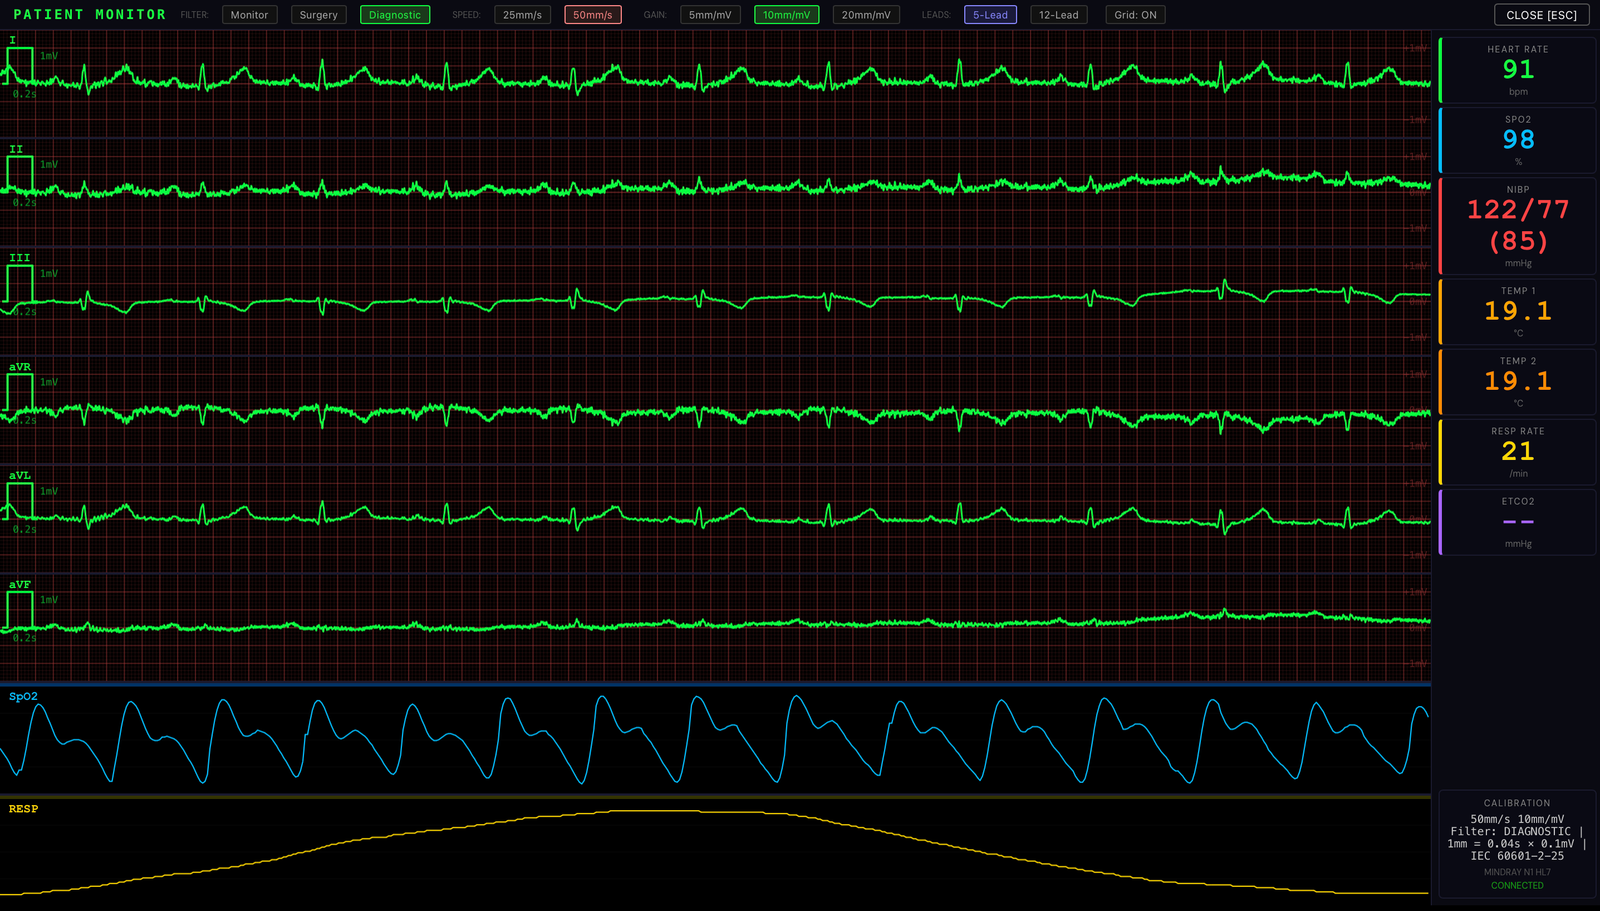Click the SpO2 pleth waveform label
Viewport: 1600px width, 911px height.
(x=23, y=697)
